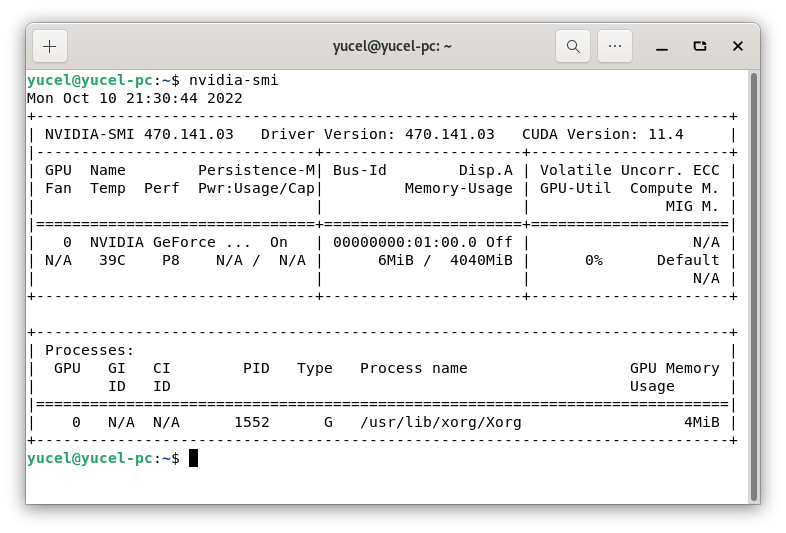
Task: Click the 'Driver Version: 470.141.03' text
Action: (377, 134)
